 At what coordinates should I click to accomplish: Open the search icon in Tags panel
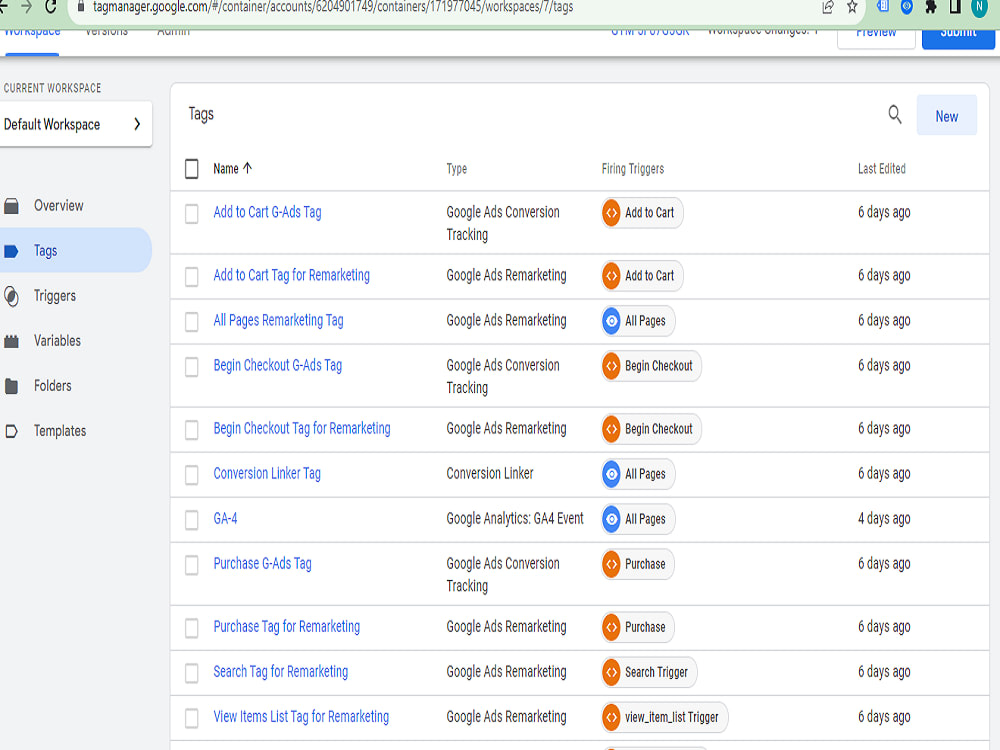point(895,115)
